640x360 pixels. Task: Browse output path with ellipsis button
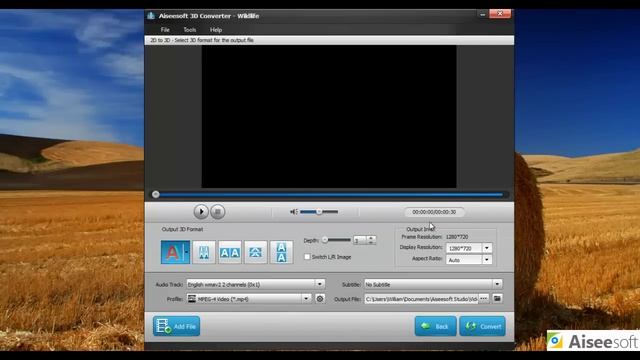pyautogui.click(x=484, y=299)
